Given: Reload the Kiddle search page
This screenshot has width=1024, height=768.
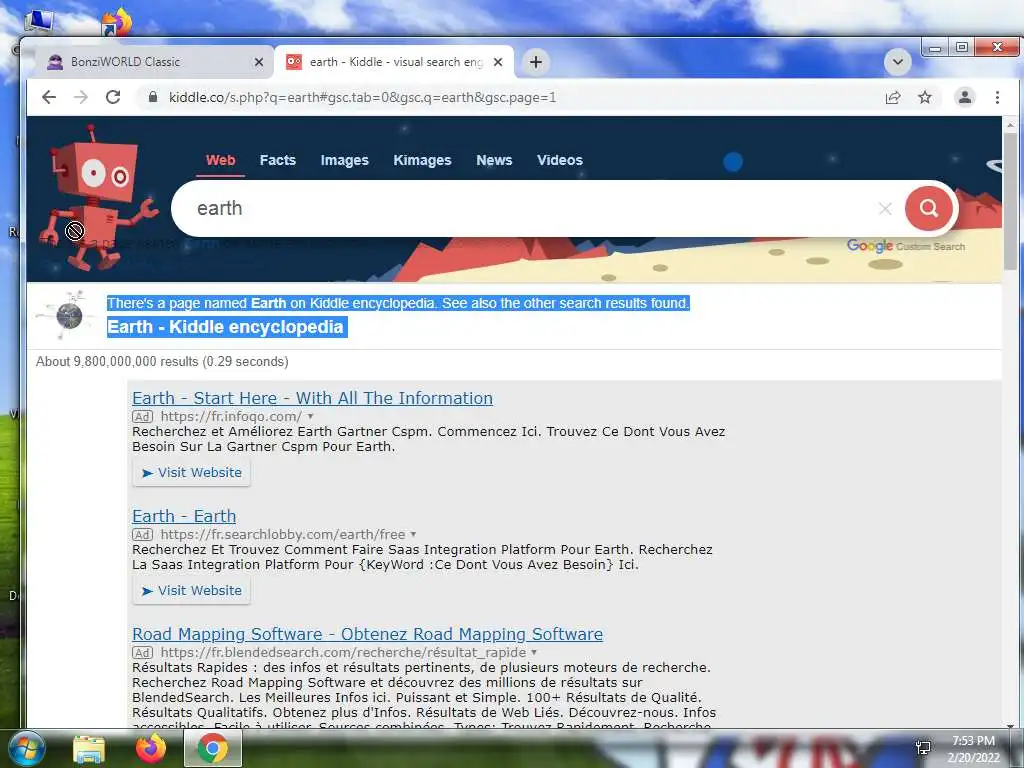Looking at the screenshot, I should [x=113, y=97].
